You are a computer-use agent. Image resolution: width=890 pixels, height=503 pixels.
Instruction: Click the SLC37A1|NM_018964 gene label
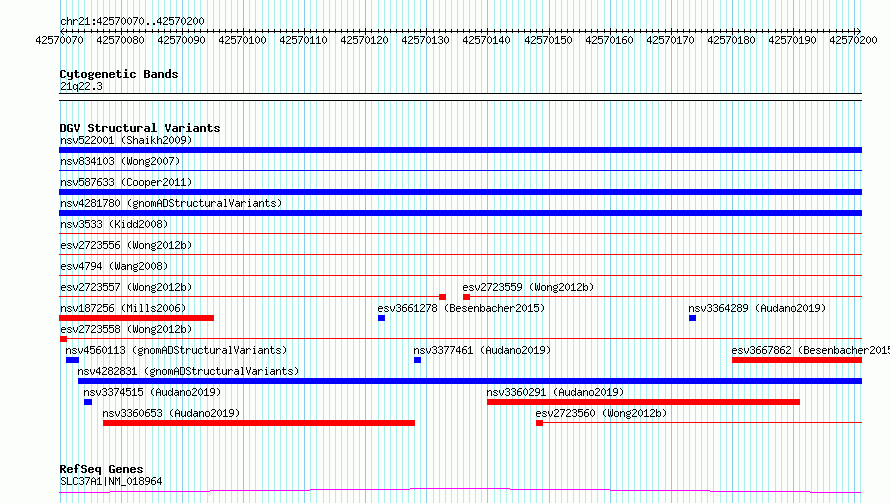click(x=111, y=481)
